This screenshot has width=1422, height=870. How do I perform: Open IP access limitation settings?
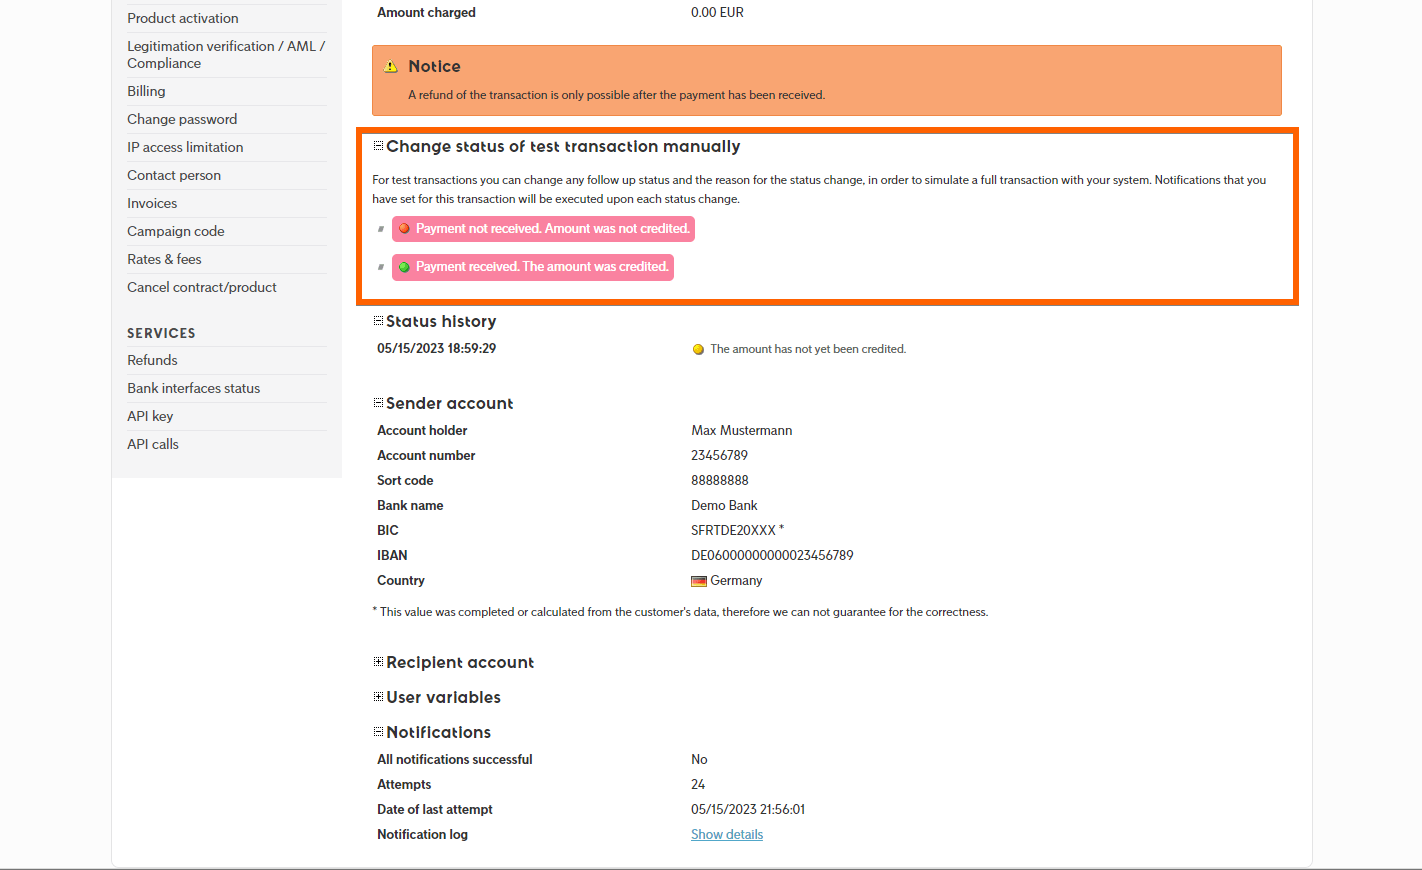tap(185, 147)
